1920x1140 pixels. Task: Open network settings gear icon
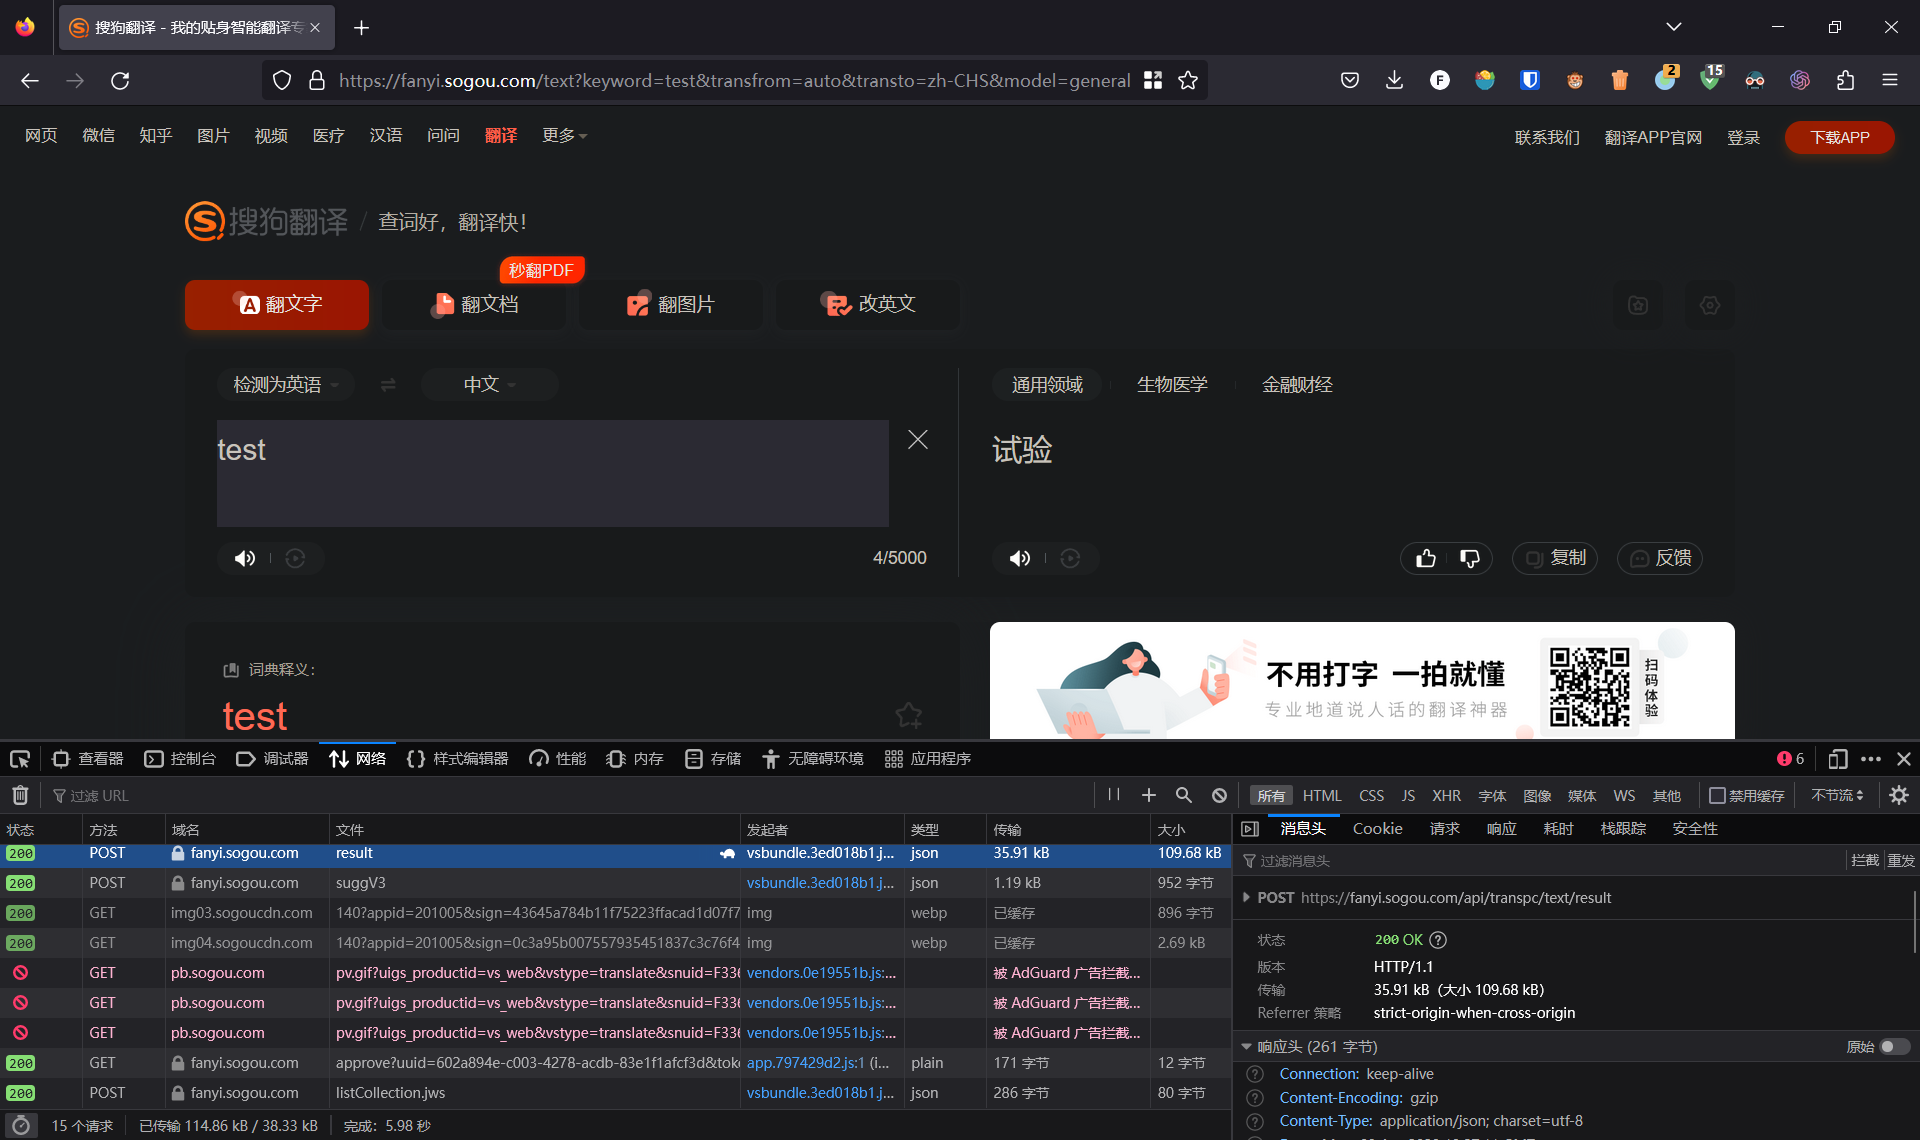click(x=1899, y=795)
